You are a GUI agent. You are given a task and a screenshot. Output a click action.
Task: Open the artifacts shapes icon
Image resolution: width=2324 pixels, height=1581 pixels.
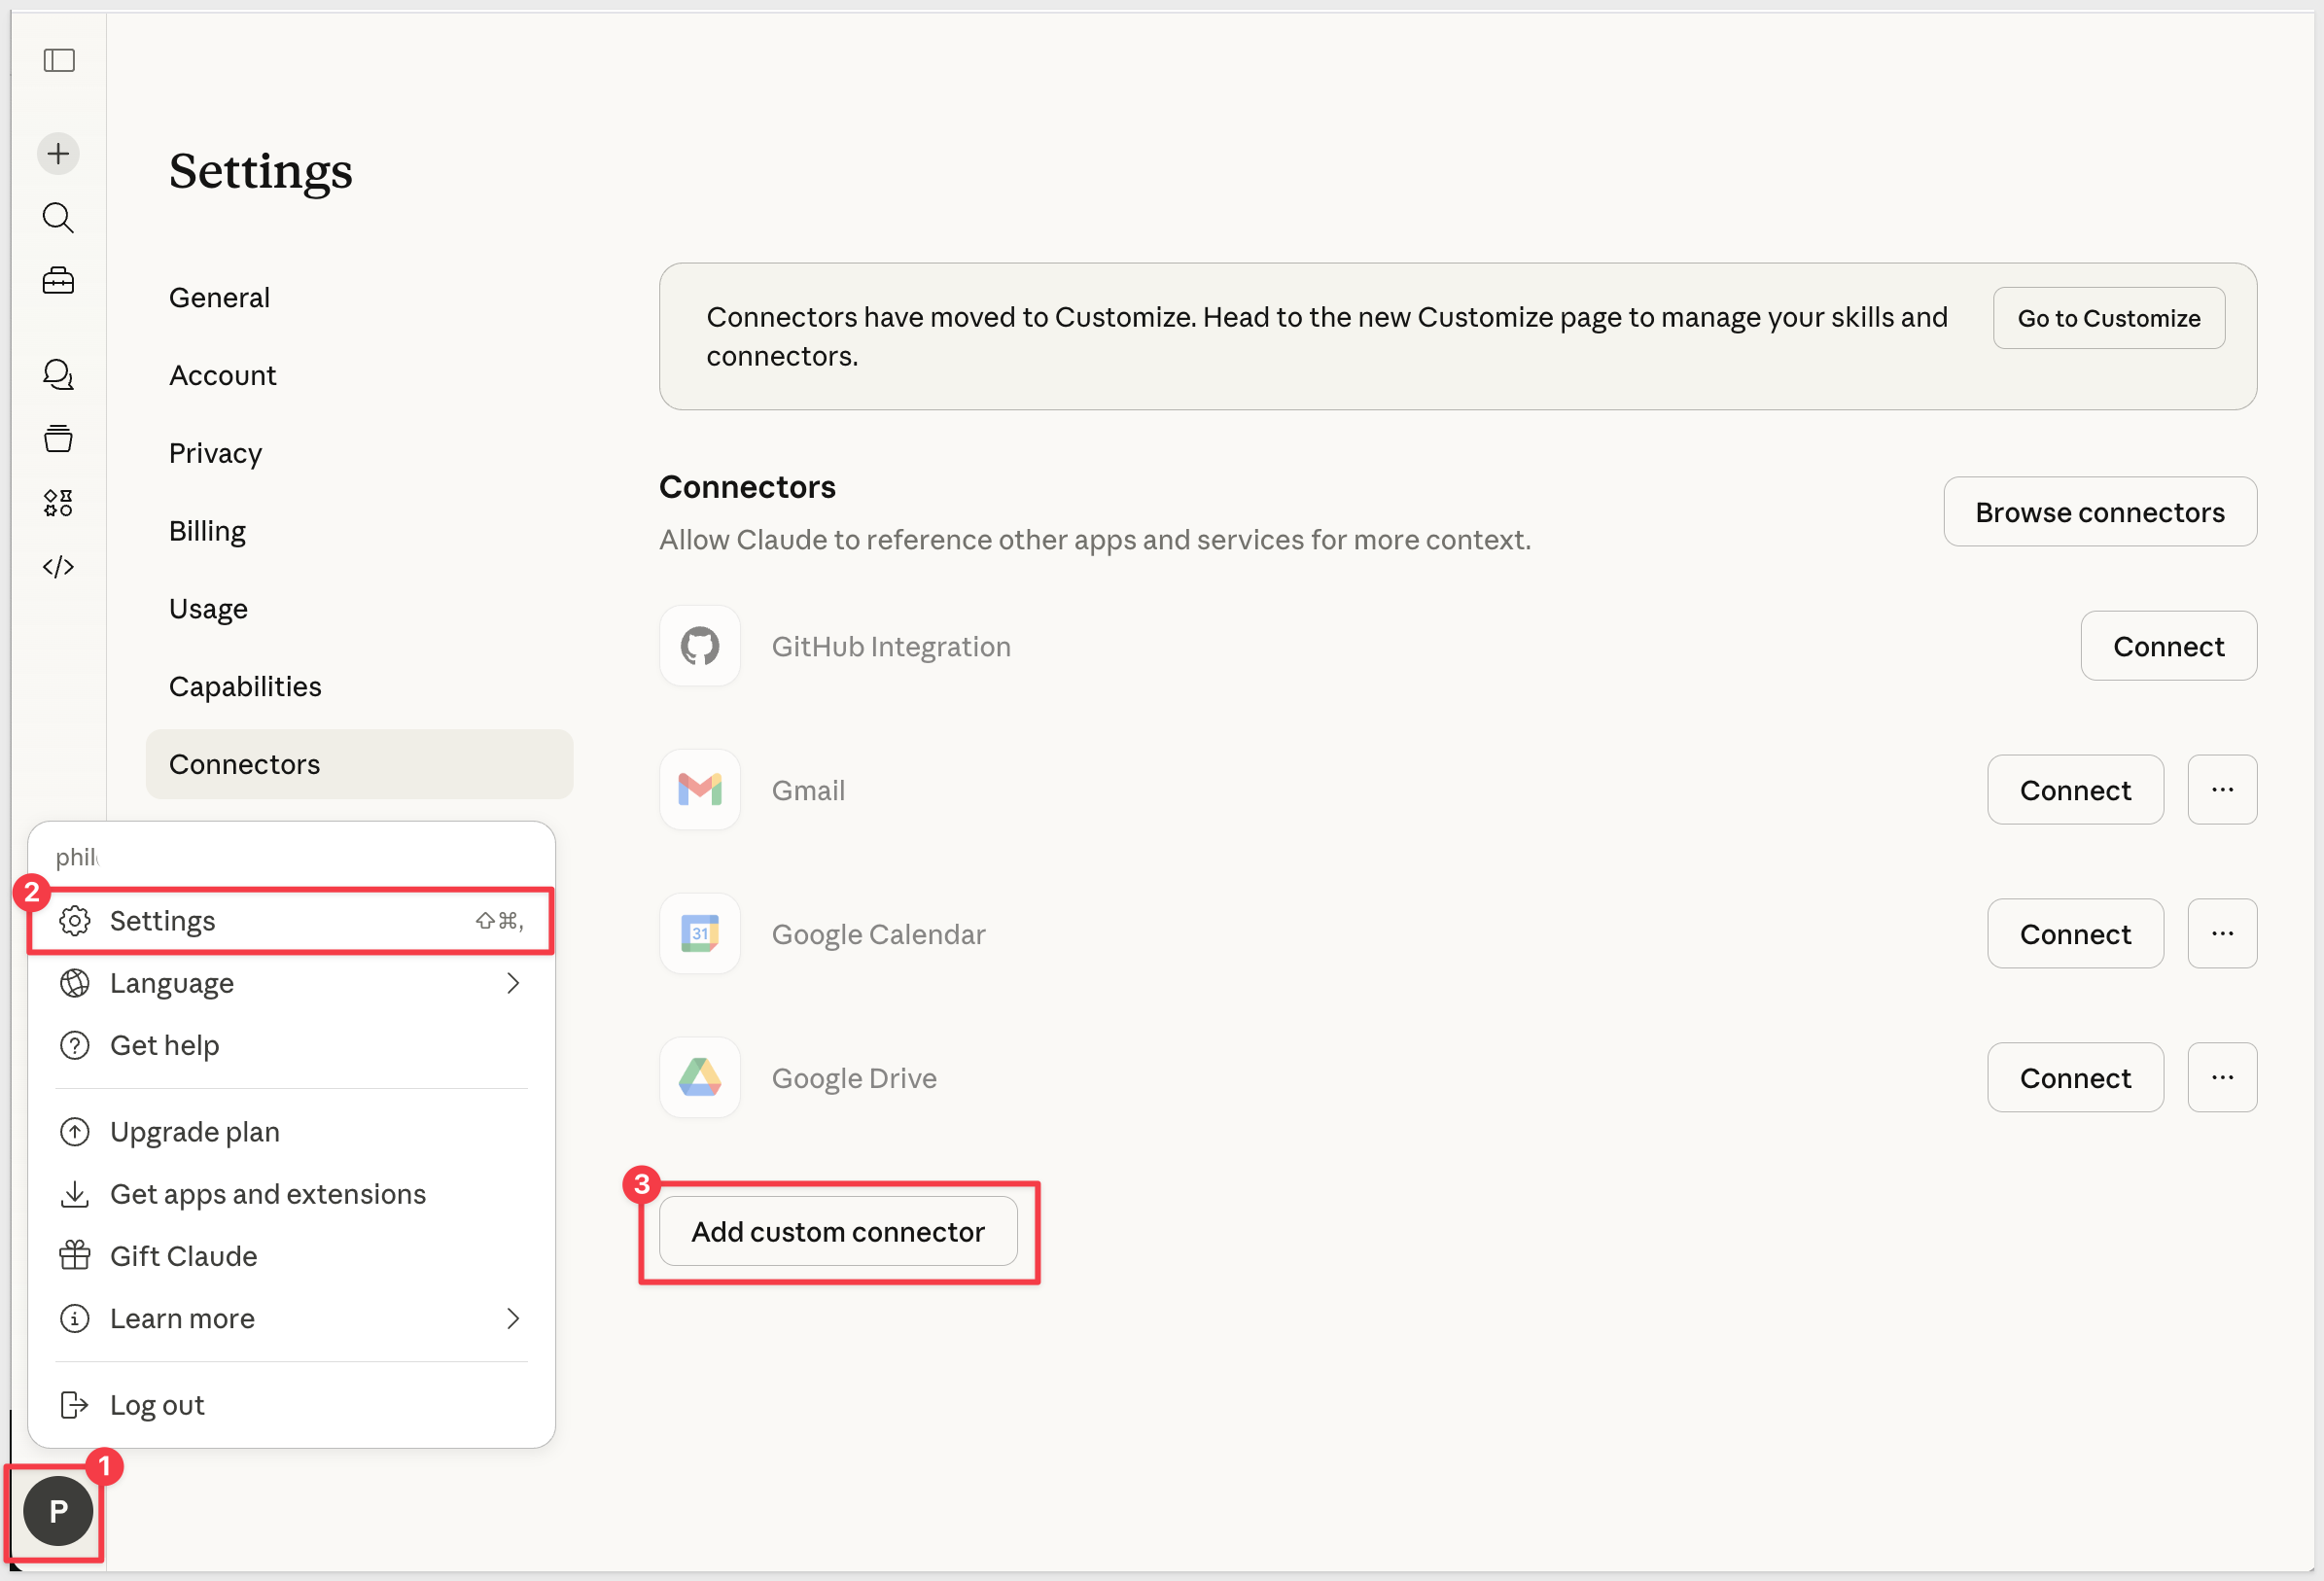coord(58,502)
